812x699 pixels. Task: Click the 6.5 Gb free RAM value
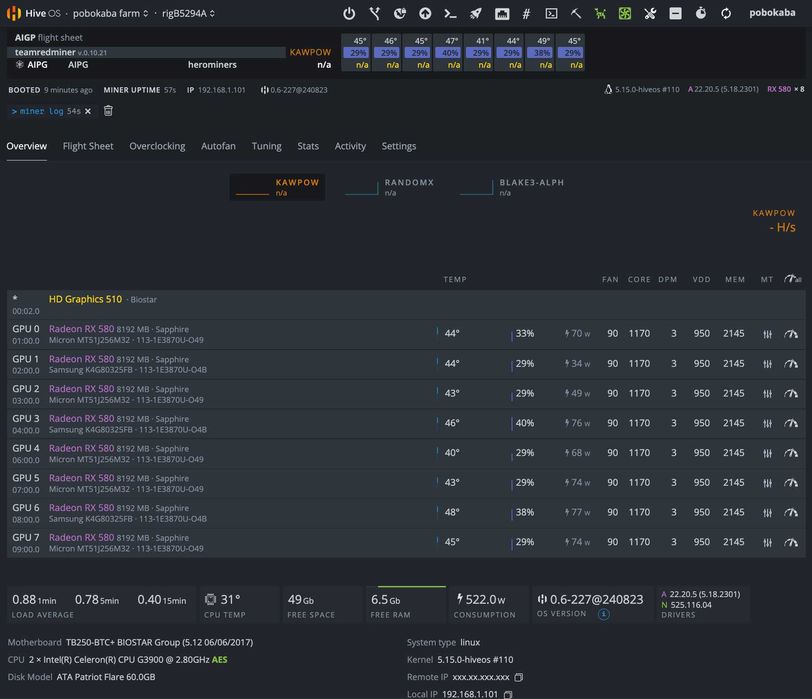click(385, 600)
